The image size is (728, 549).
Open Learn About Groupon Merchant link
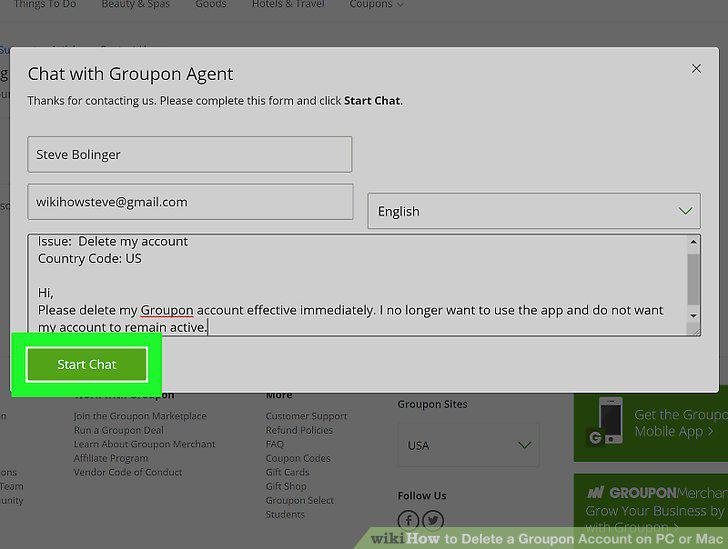click(x=144, y=444)
